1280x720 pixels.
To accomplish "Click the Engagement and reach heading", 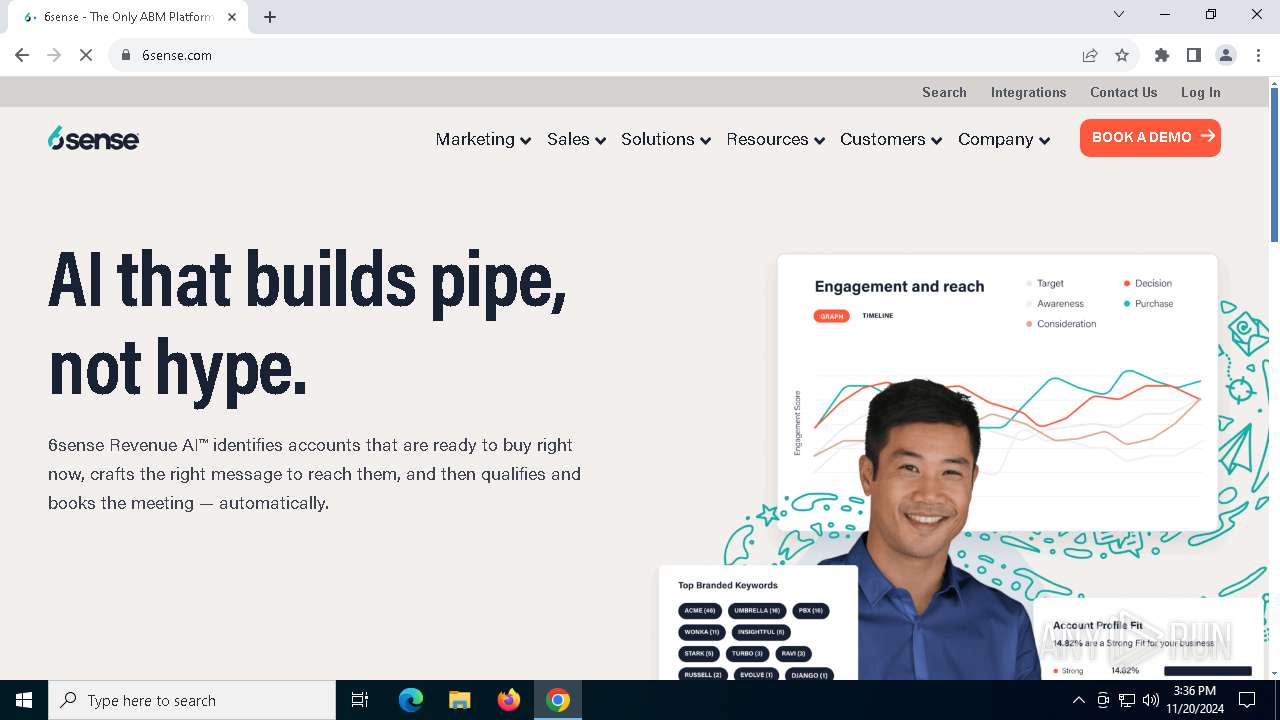I will (899, 287).
